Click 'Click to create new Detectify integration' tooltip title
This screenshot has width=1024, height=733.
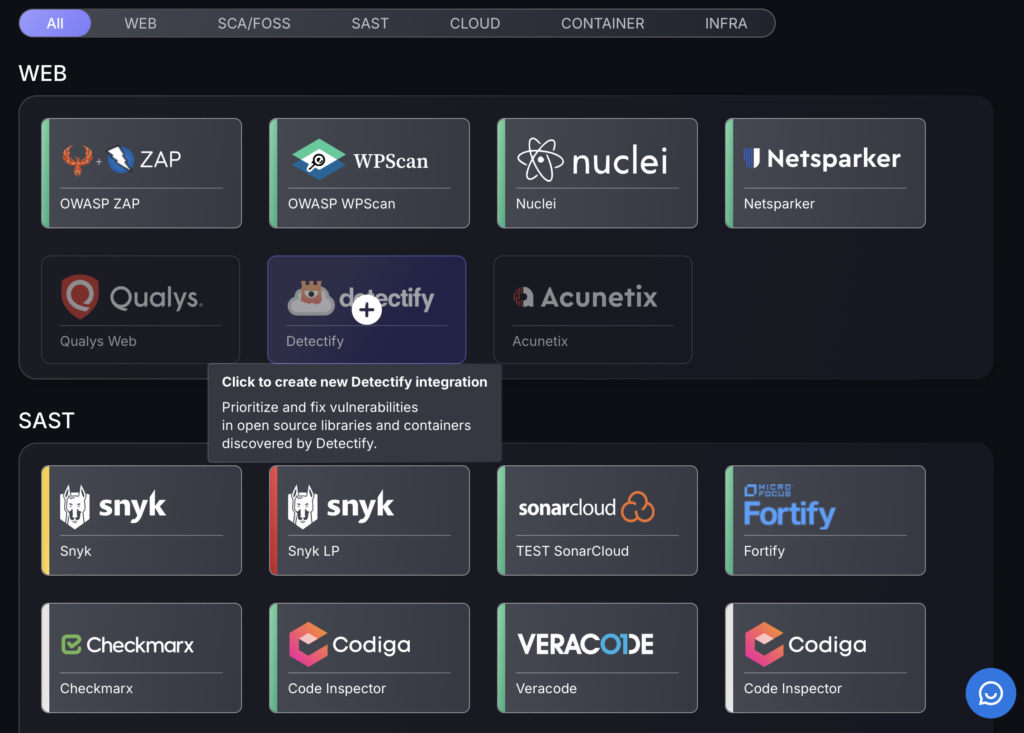tap(355, 382)
